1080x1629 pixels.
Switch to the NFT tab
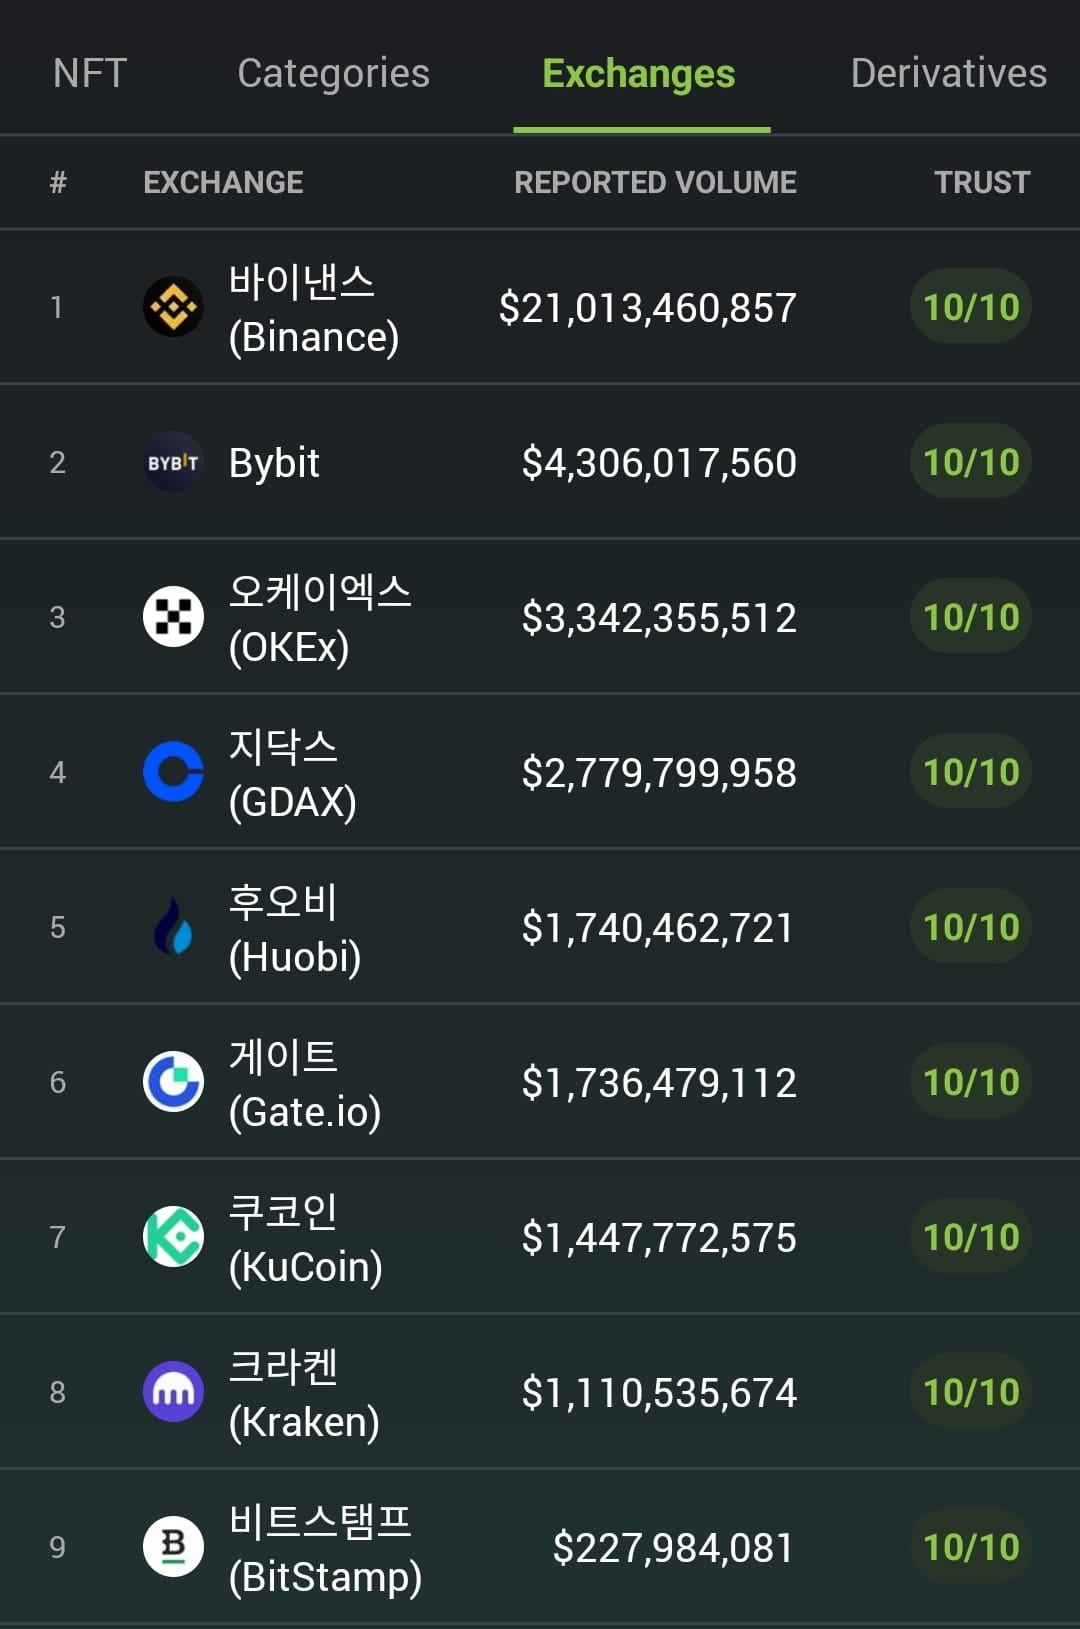[x=90, y=73]
